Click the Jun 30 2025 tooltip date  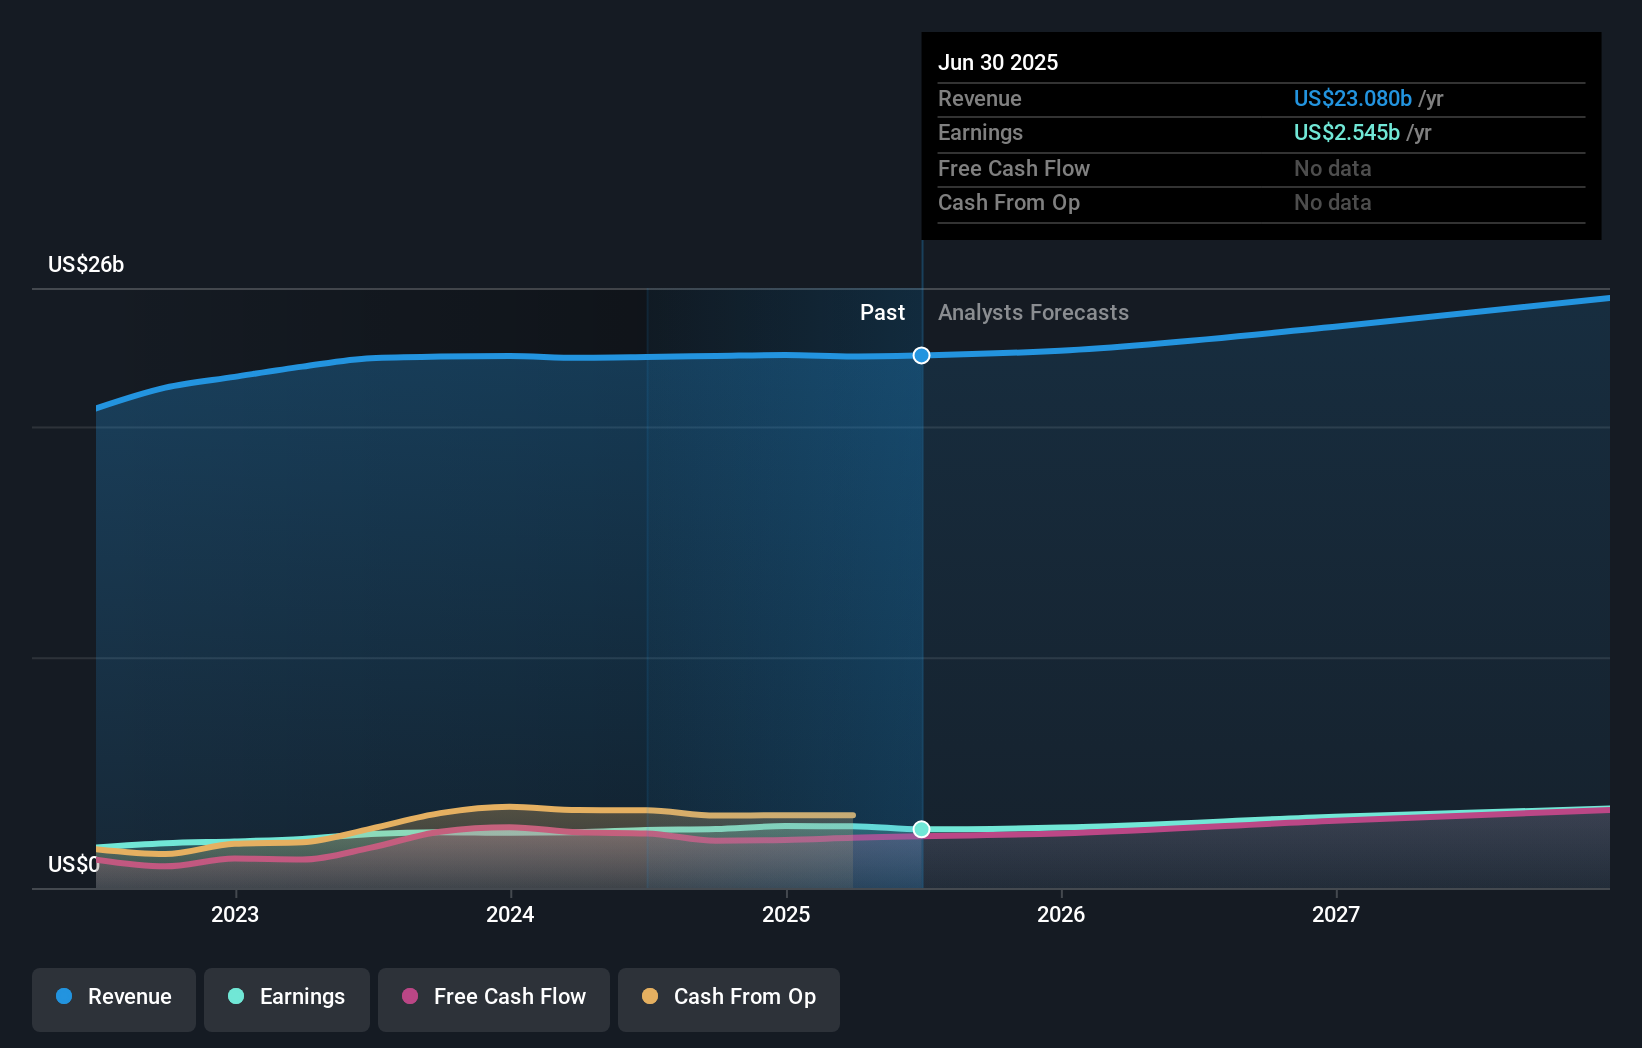click(998, 62)
